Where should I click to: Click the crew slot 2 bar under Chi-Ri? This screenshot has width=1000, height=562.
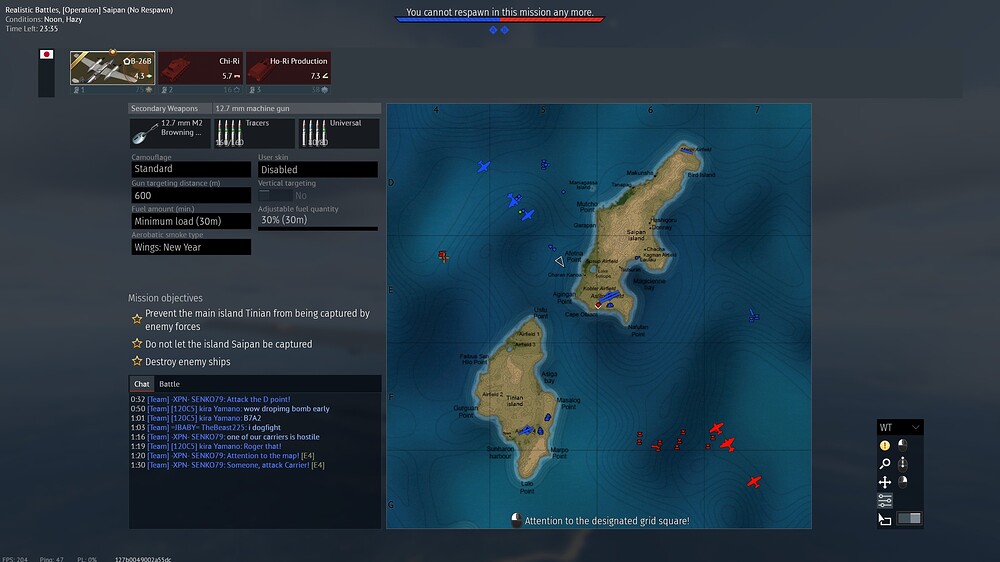pos(200,90)
